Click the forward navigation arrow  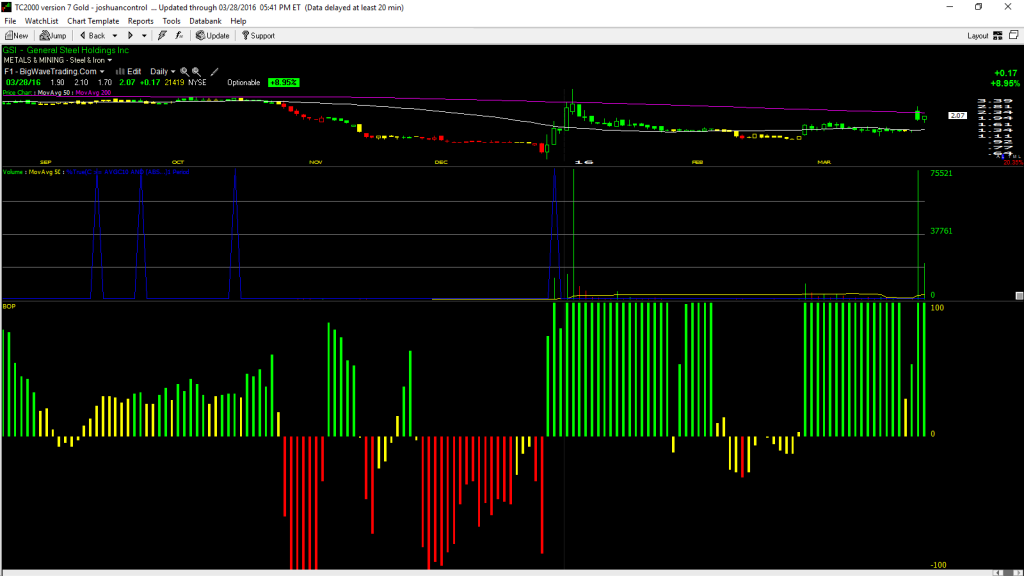click(130, 36)
